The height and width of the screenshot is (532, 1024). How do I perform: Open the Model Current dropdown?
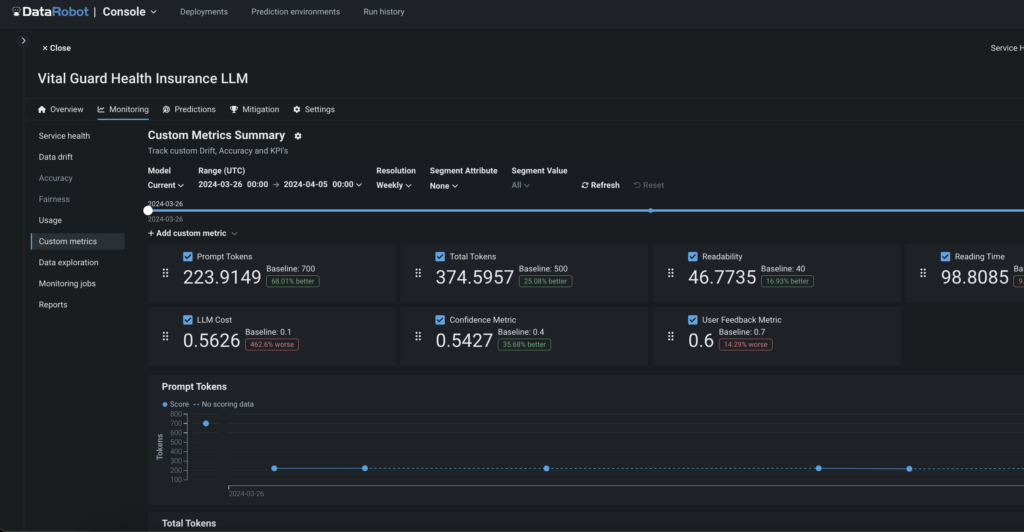click(166, 185)
